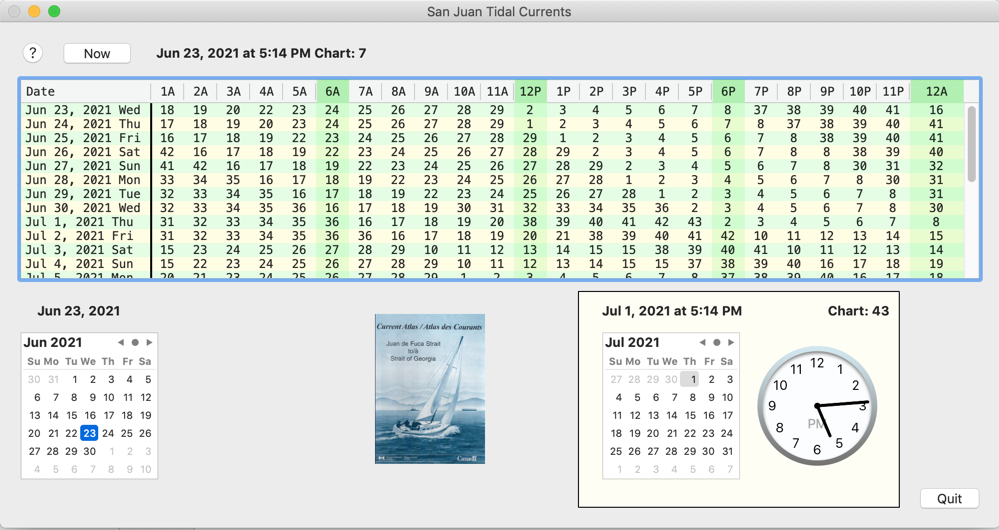Pick July 15 in the right calendar
The width and height of the screenshot is (999, 530).
(x=690, y=415)
